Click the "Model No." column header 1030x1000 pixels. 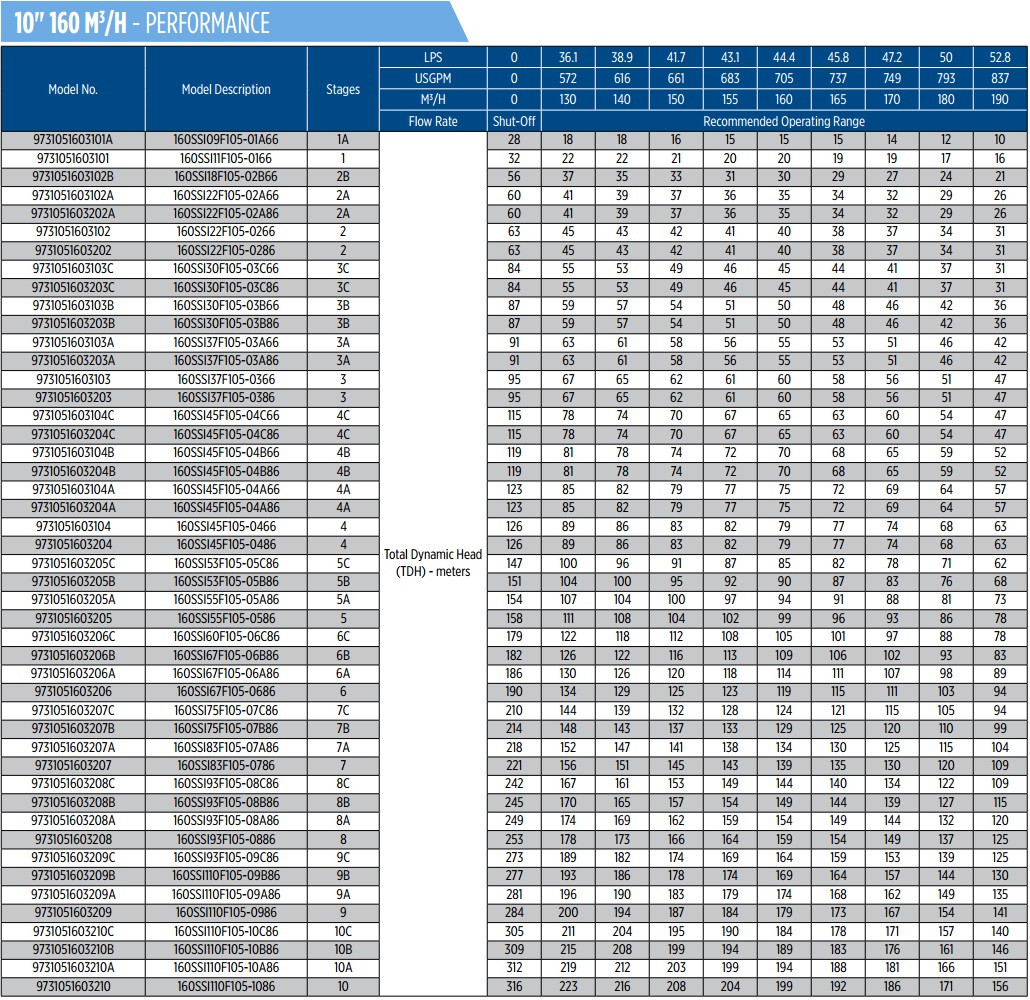coord(73,89)
